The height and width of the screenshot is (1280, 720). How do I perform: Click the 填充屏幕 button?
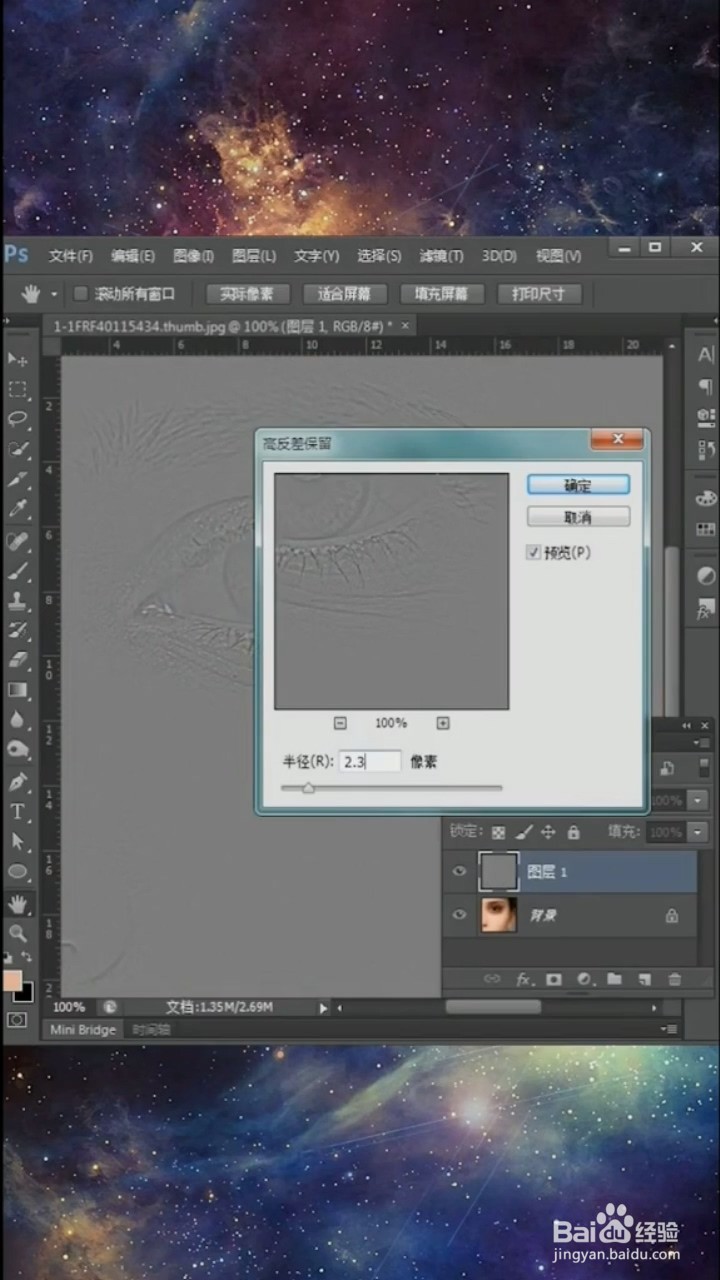(x=441, y=294)
